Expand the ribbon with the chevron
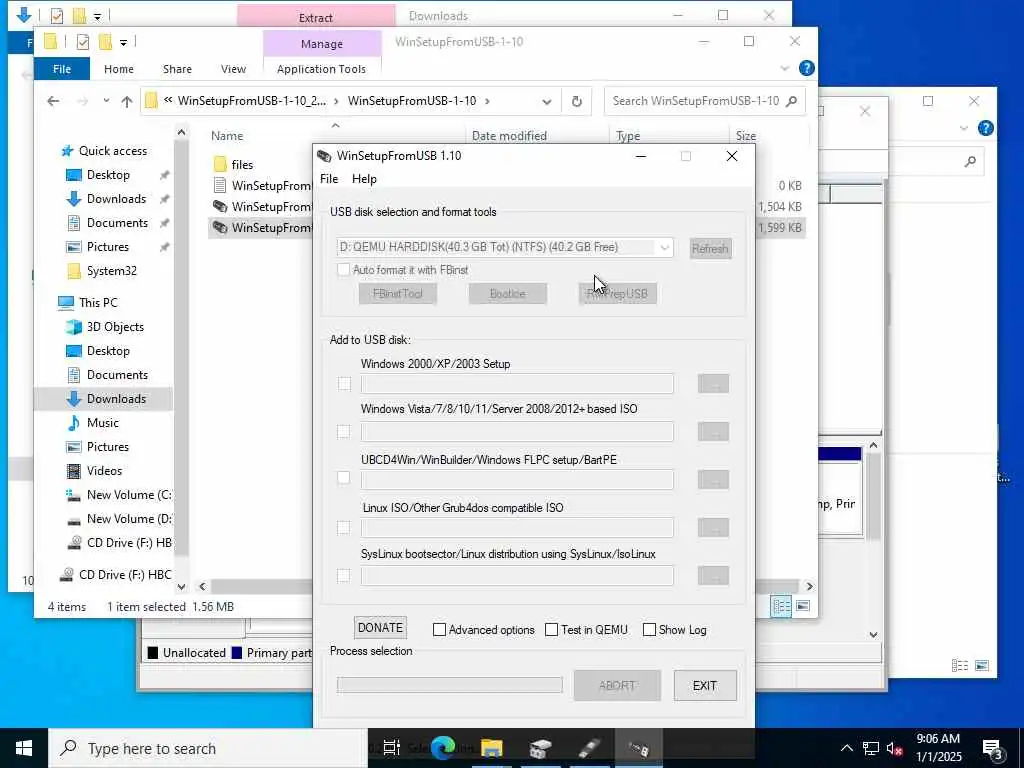Viewport: 1024px width, 768px height. point(784,69)
